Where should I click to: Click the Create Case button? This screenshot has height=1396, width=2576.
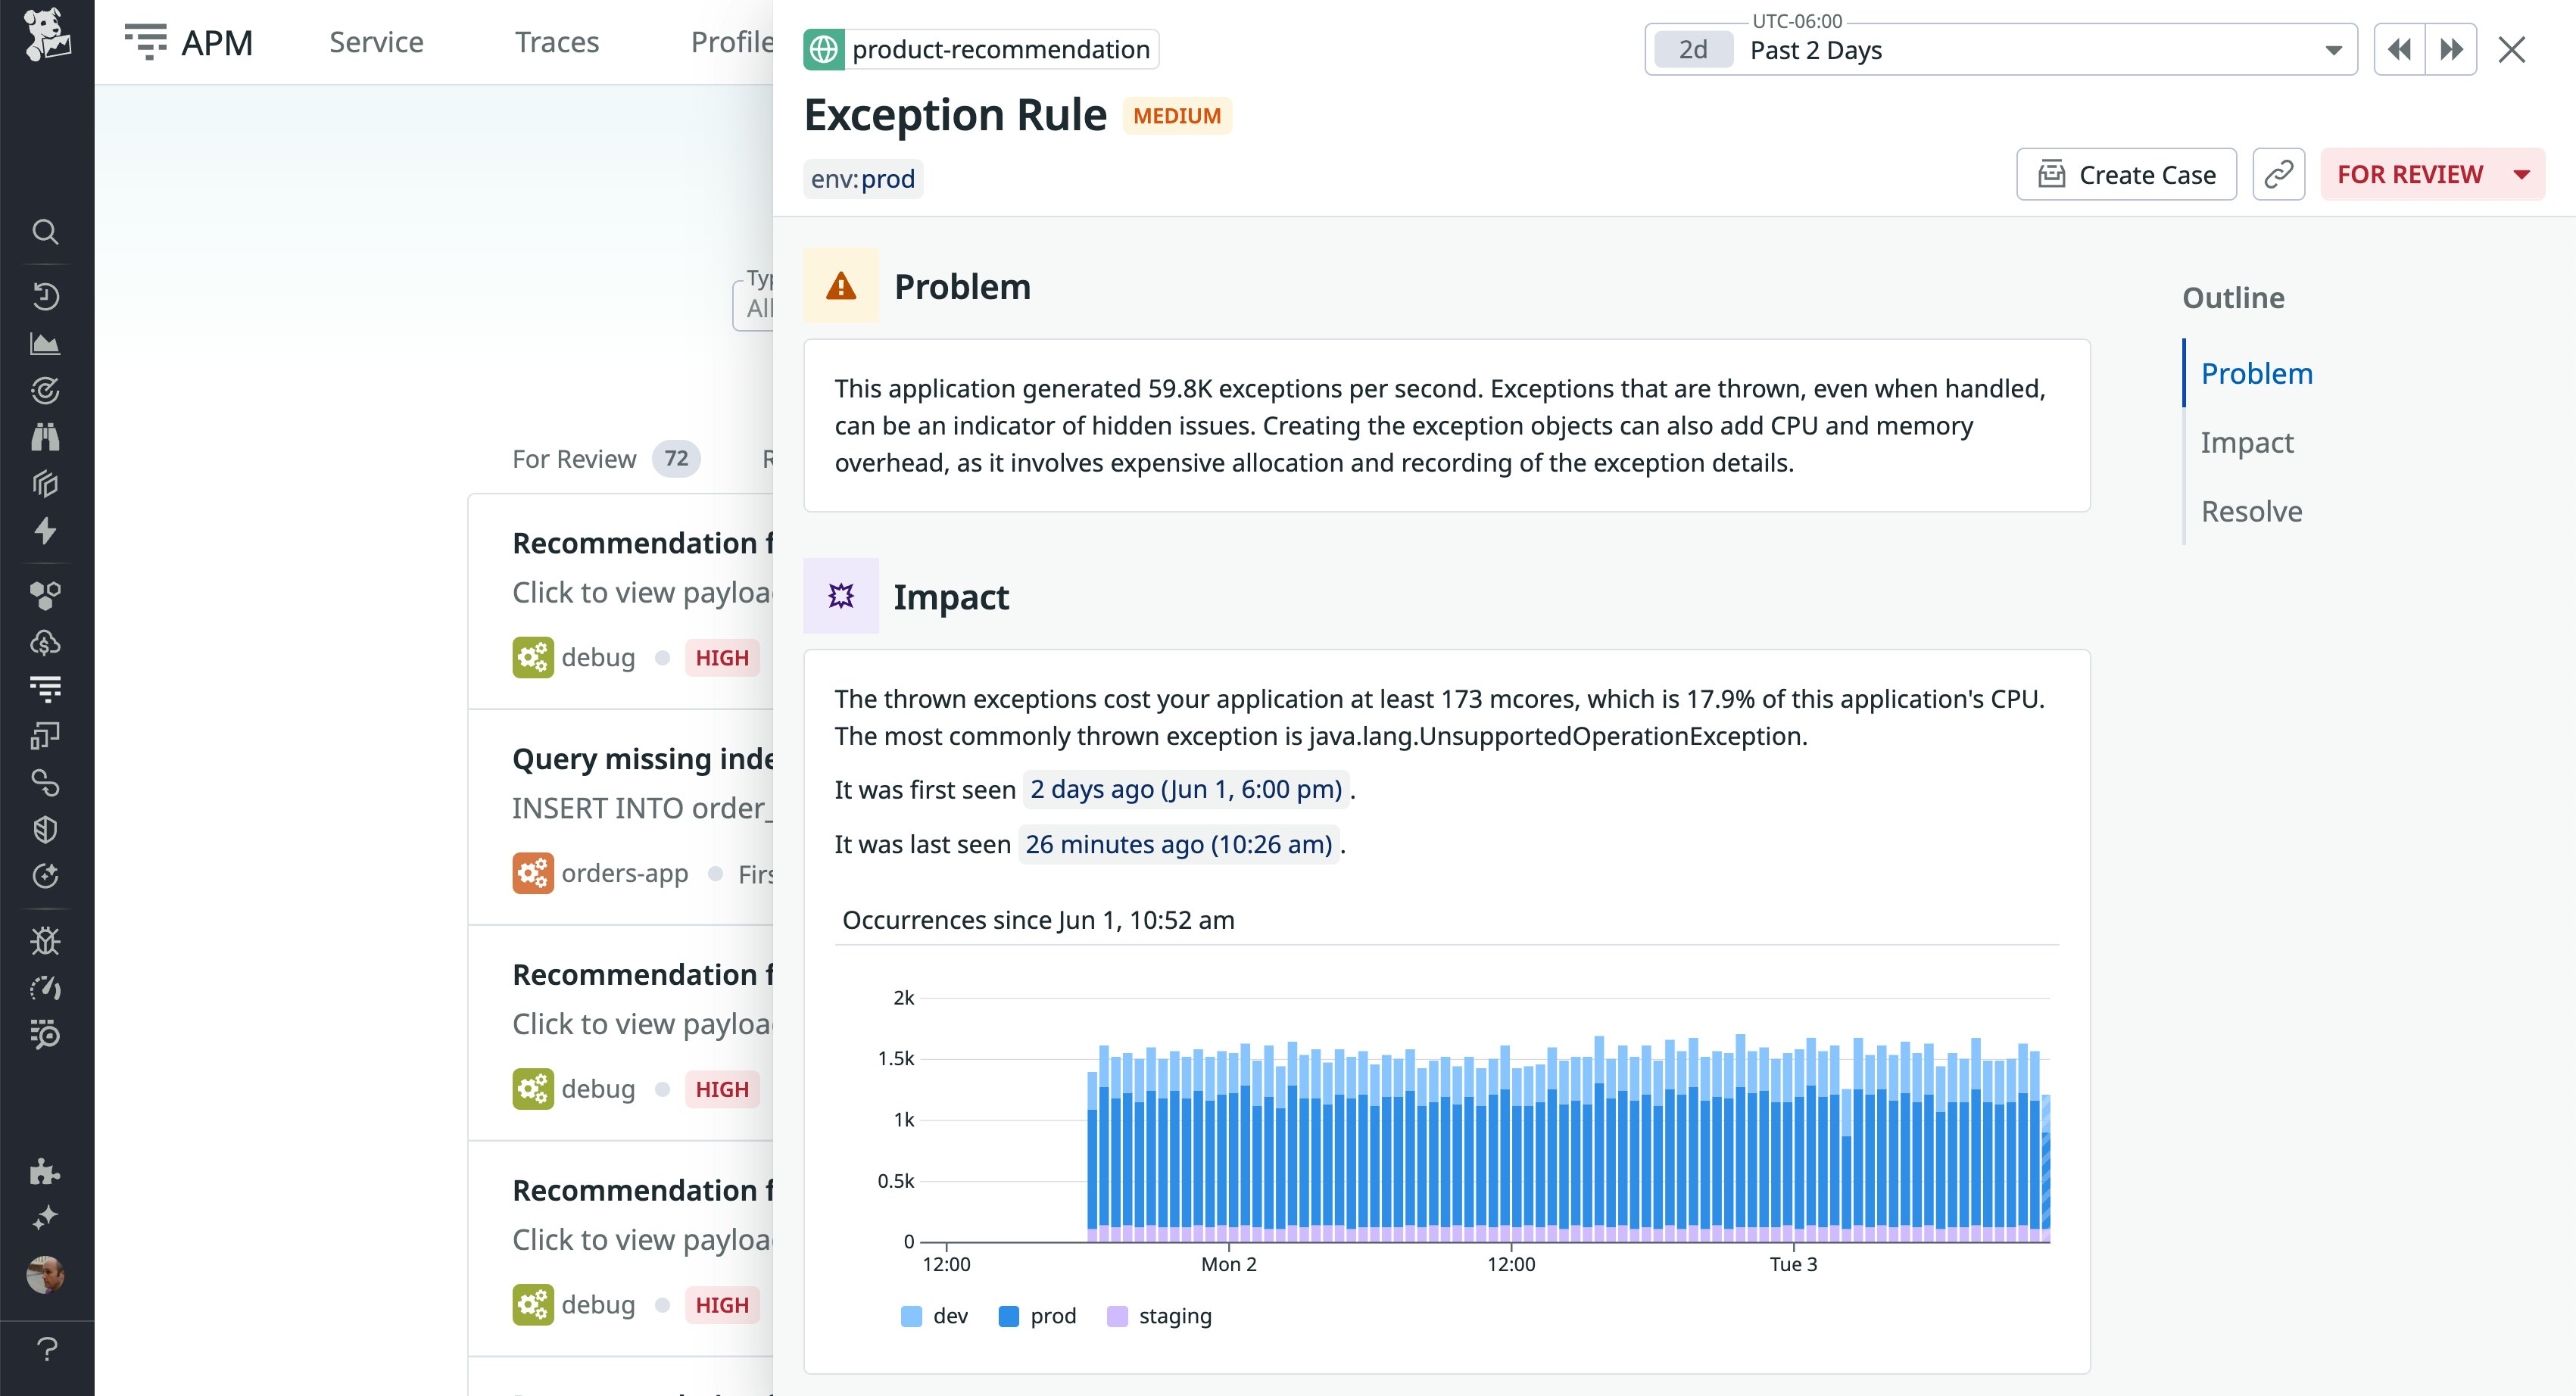click(x=2126, y=175)
